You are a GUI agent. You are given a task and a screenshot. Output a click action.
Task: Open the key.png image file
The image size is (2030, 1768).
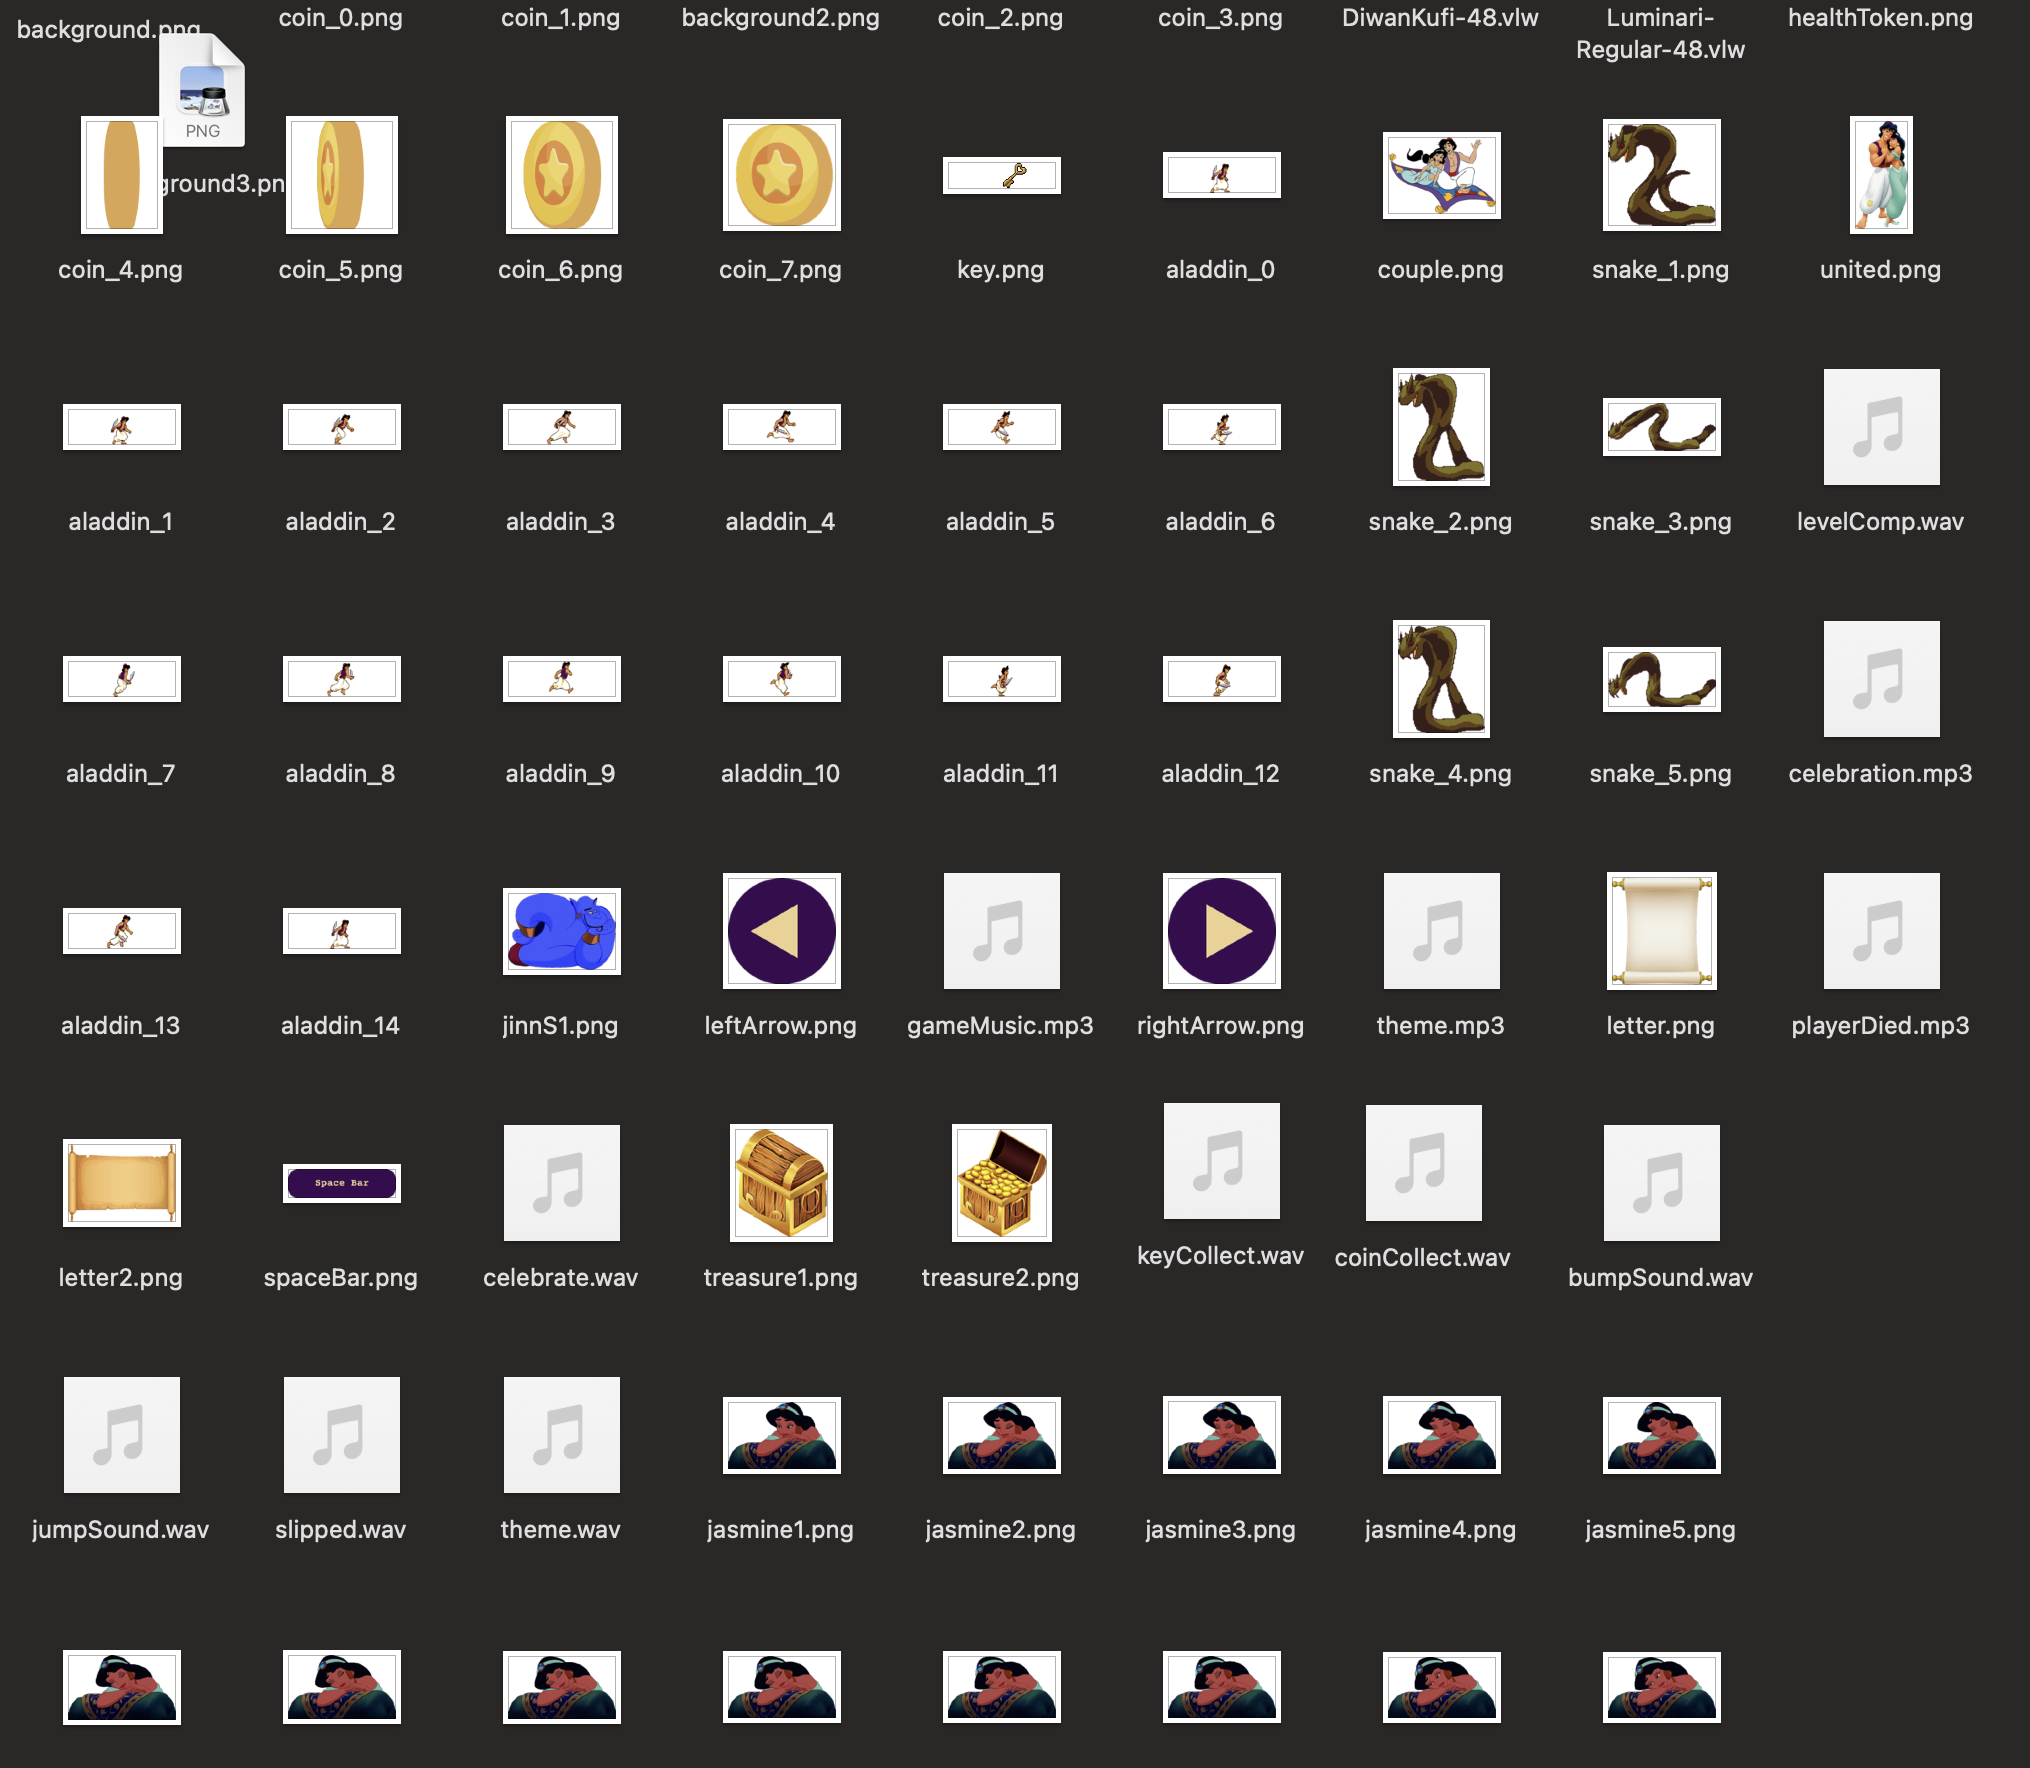point(1001,175)
